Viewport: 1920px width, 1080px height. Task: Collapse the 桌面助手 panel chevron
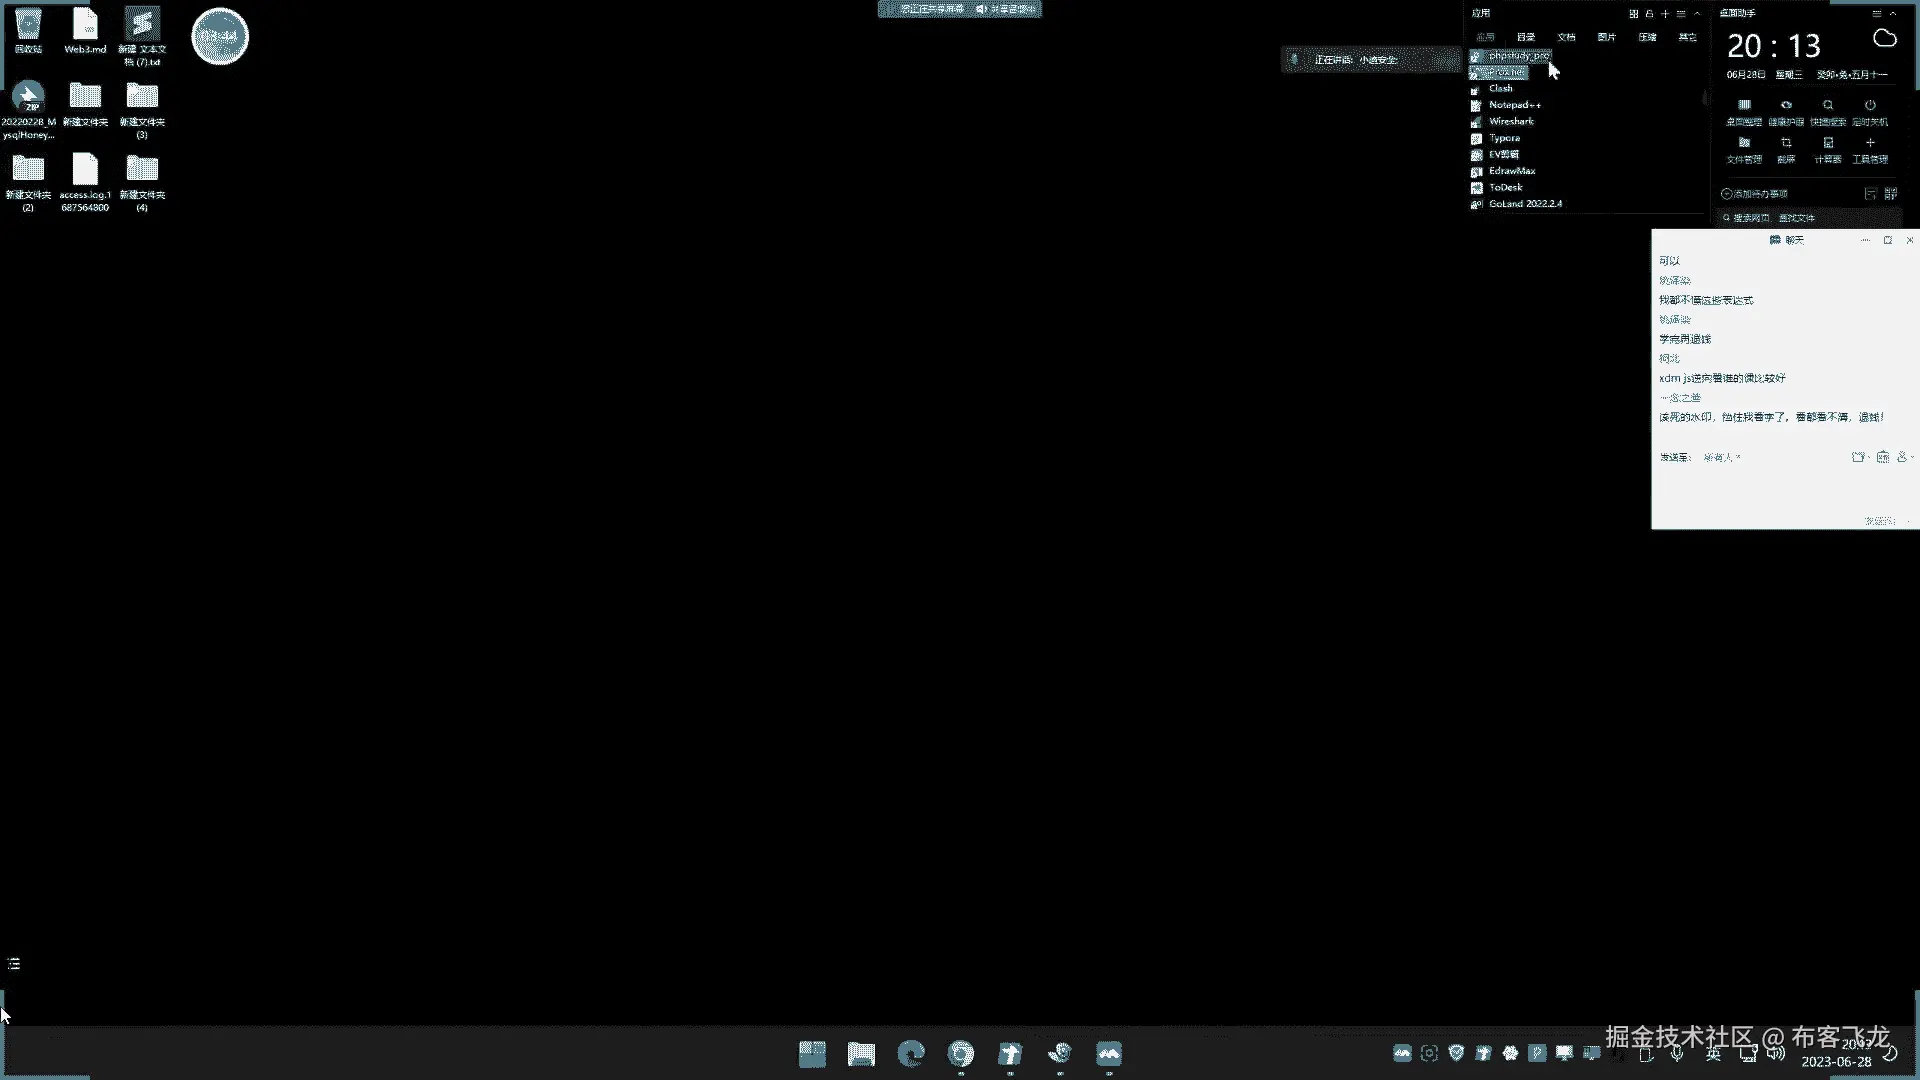pos(1893,14)
